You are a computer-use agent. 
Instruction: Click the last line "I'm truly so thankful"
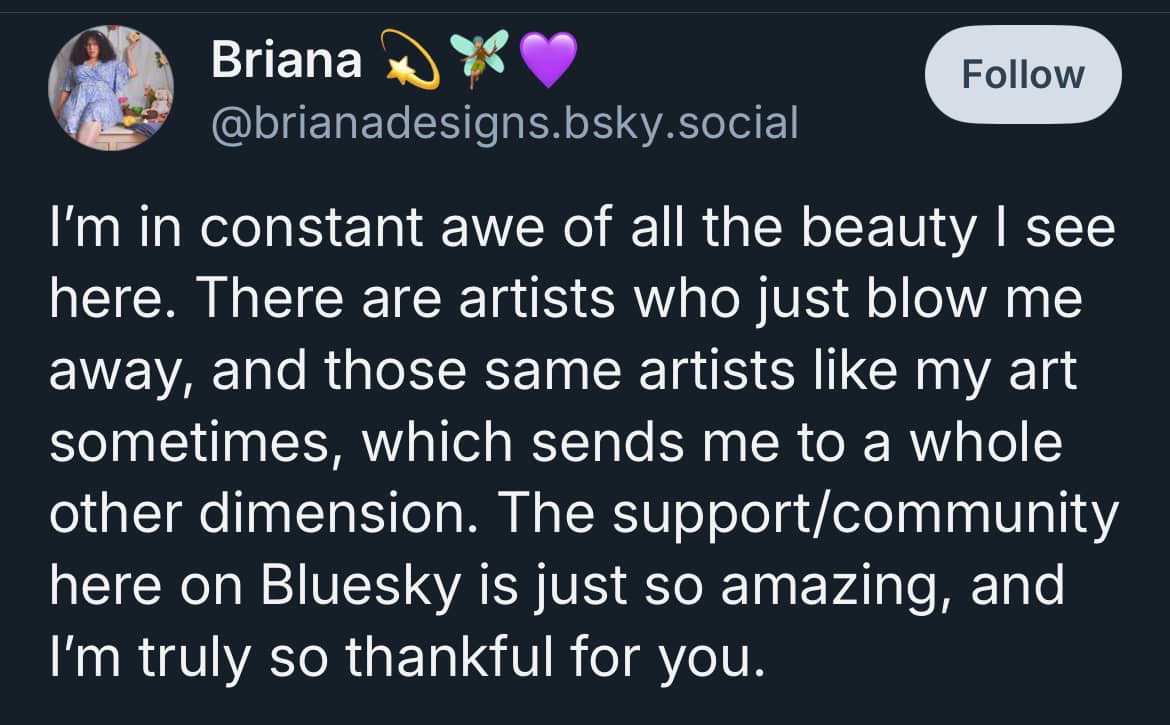(400, 657)
